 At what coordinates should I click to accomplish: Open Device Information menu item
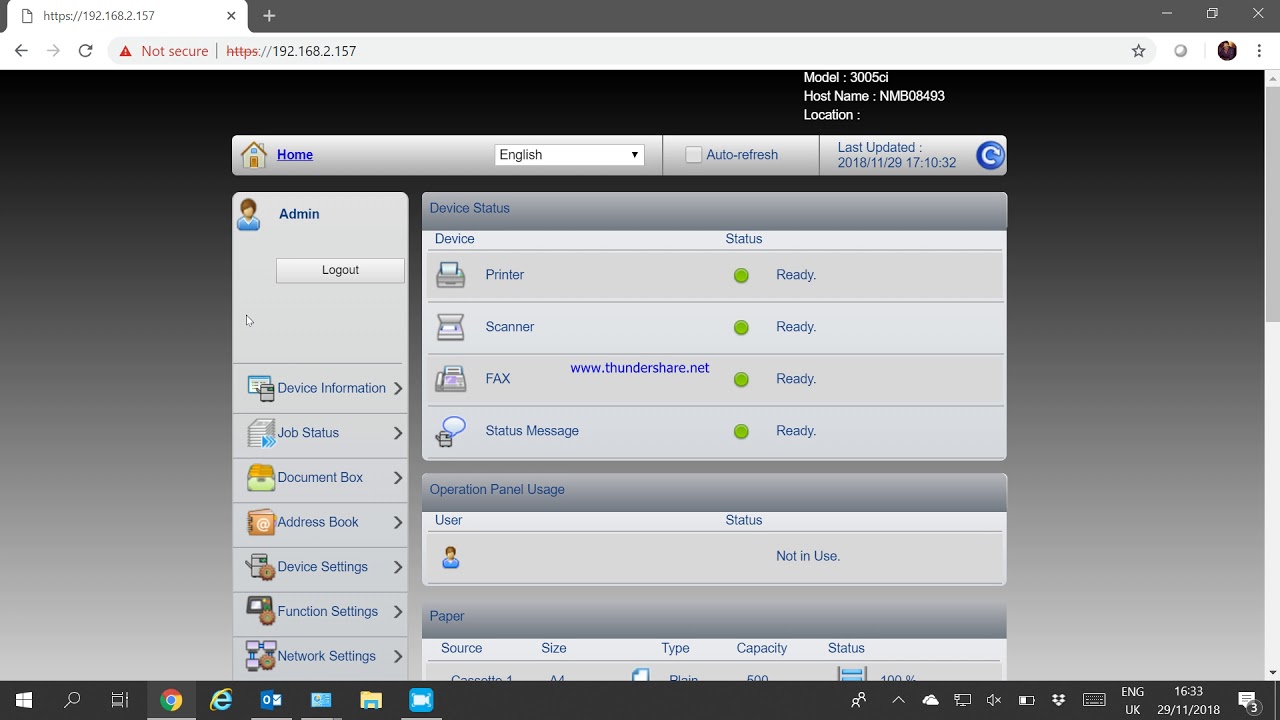[x=320, y=389]
